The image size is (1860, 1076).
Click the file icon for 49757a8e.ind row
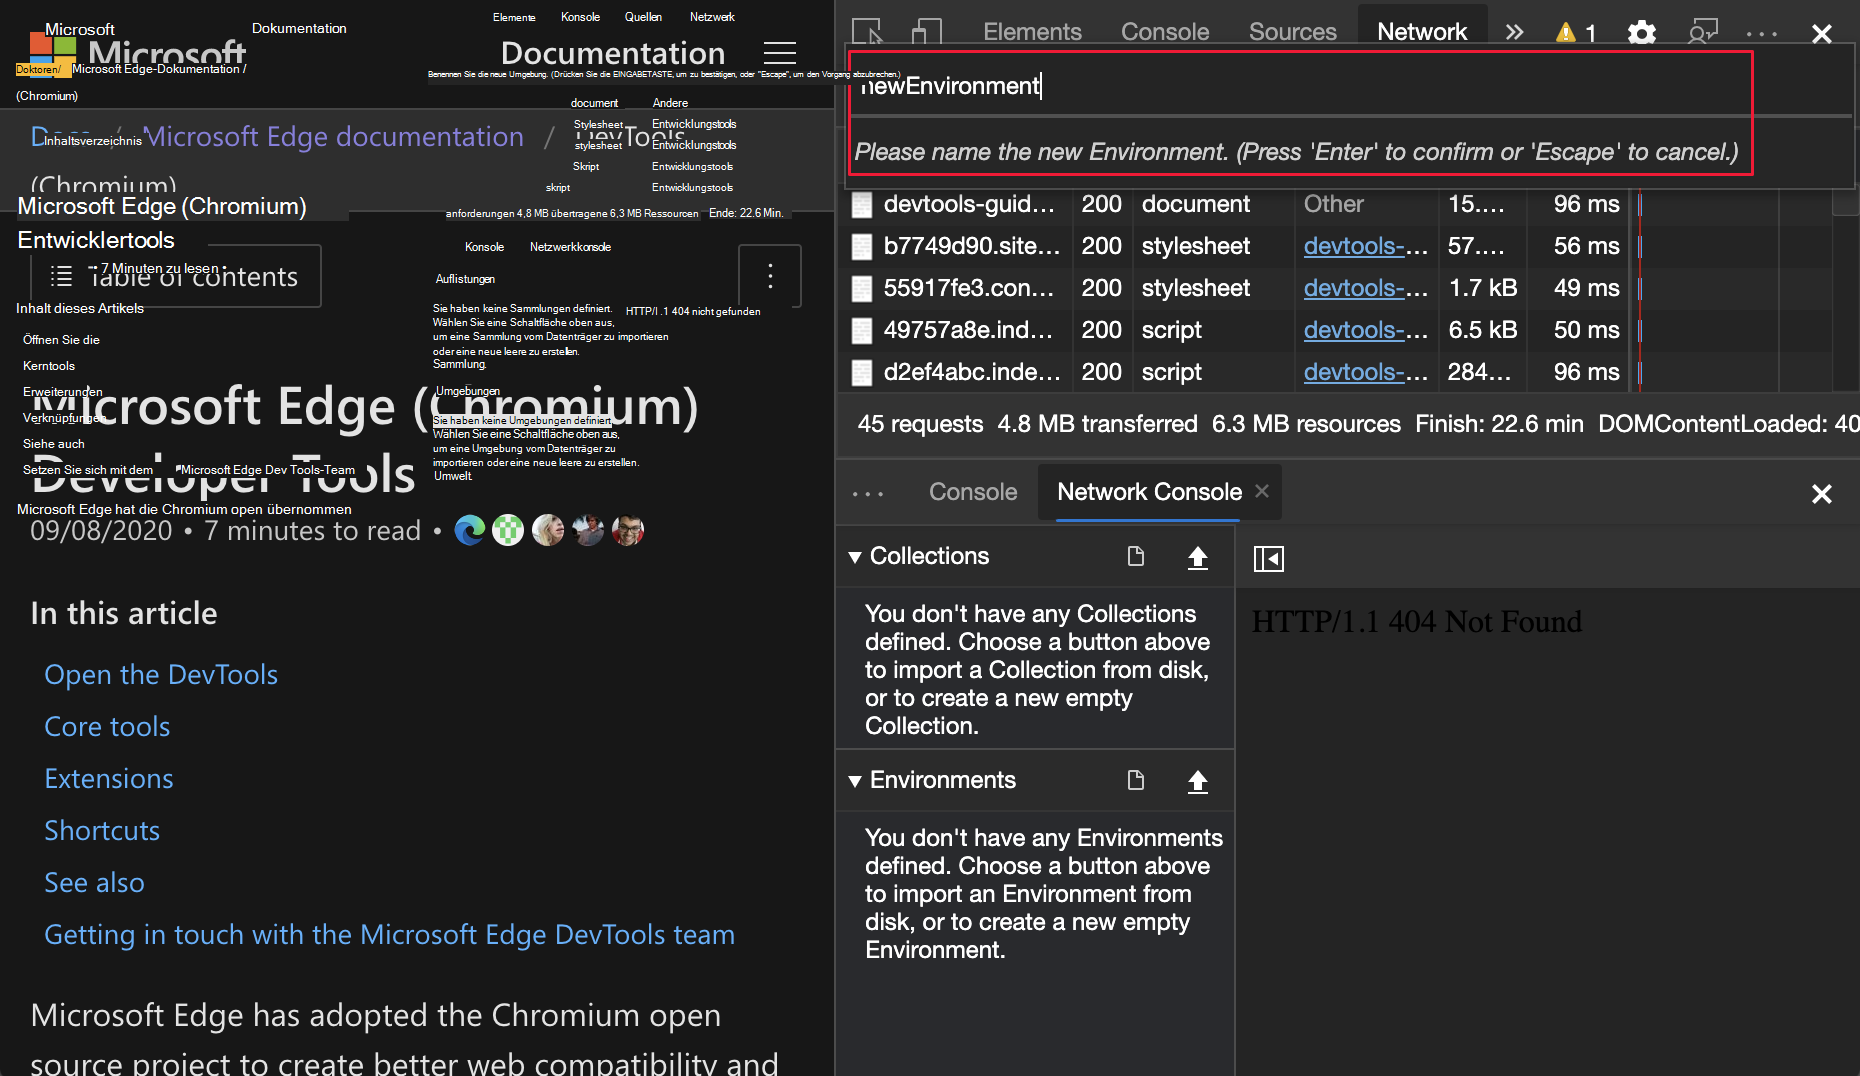point(862,331)
